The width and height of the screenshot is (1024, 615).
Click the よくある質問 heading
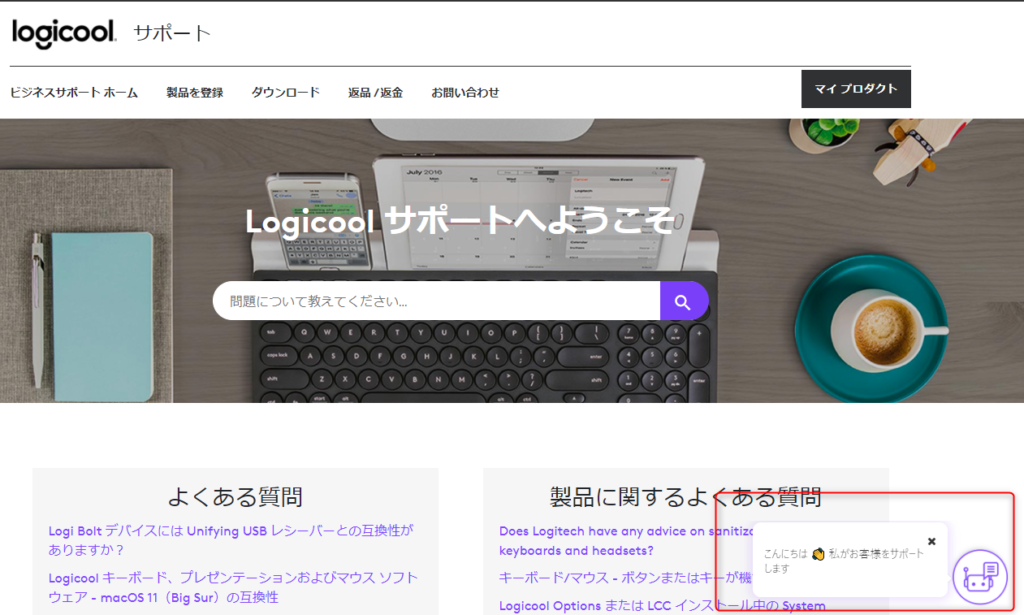pyautogui.click(x=235, y=497)
